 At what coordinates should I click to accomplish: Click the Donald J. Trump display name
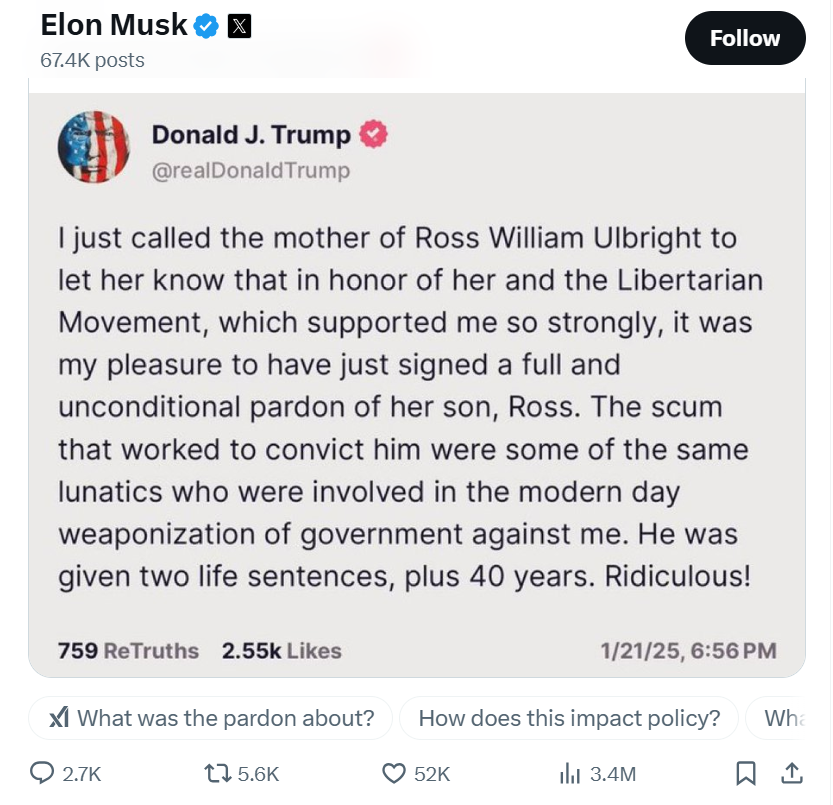click(x=251, y=134)
